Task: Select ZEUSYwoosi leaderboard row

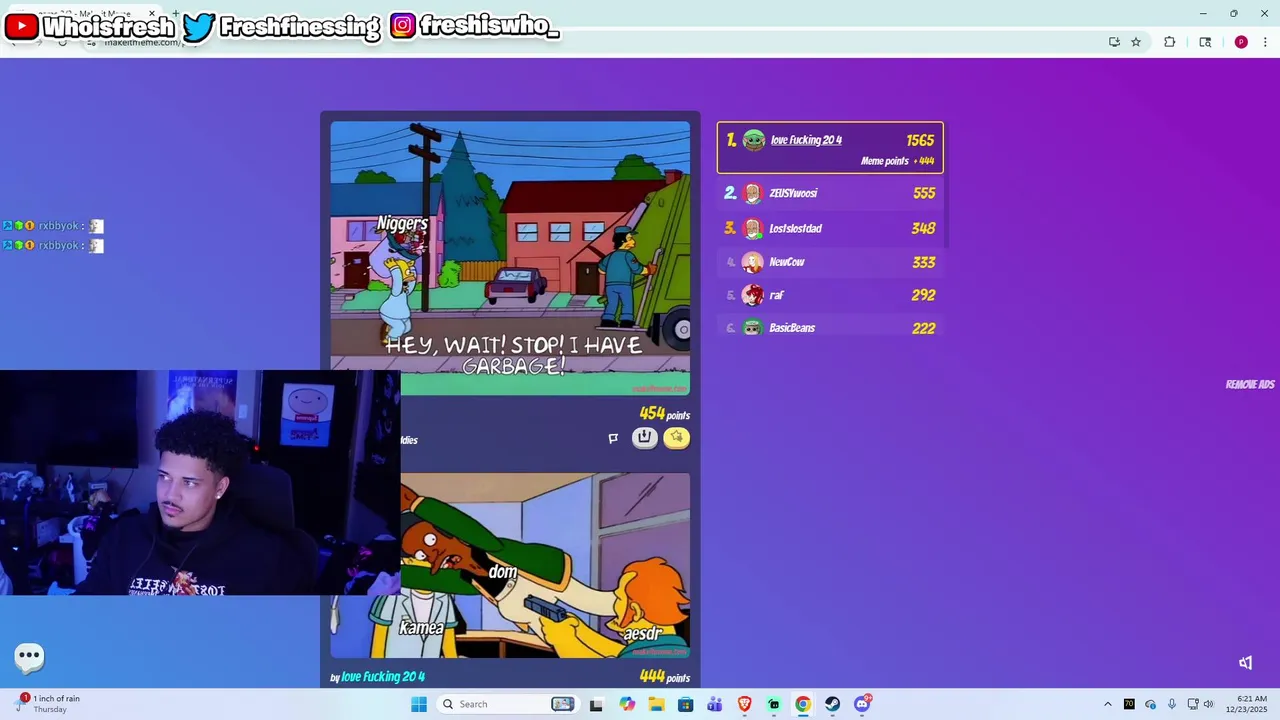Action: click(830, 193)
